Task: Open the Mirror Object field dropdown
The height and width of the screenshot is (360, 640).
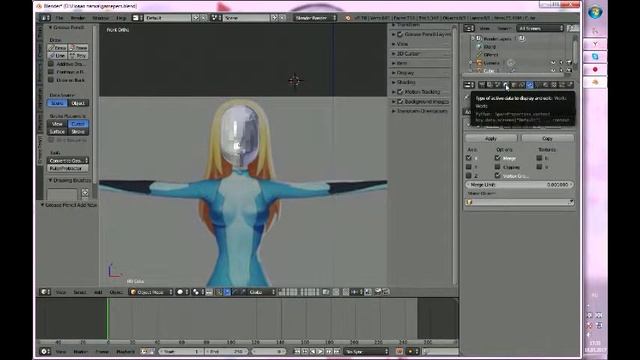Action: [519, 202]
